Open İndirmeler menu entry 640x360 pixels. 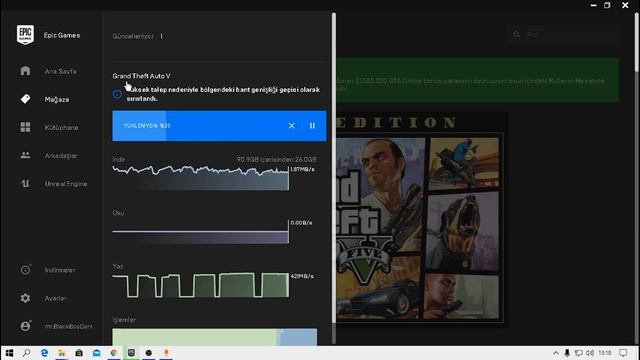pos(60,270)
